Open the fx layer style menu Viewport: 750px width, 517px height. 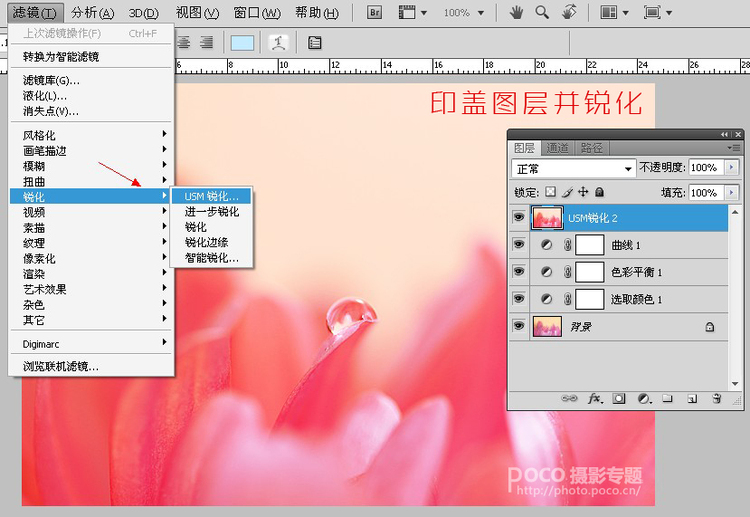(x=595, y=398)
